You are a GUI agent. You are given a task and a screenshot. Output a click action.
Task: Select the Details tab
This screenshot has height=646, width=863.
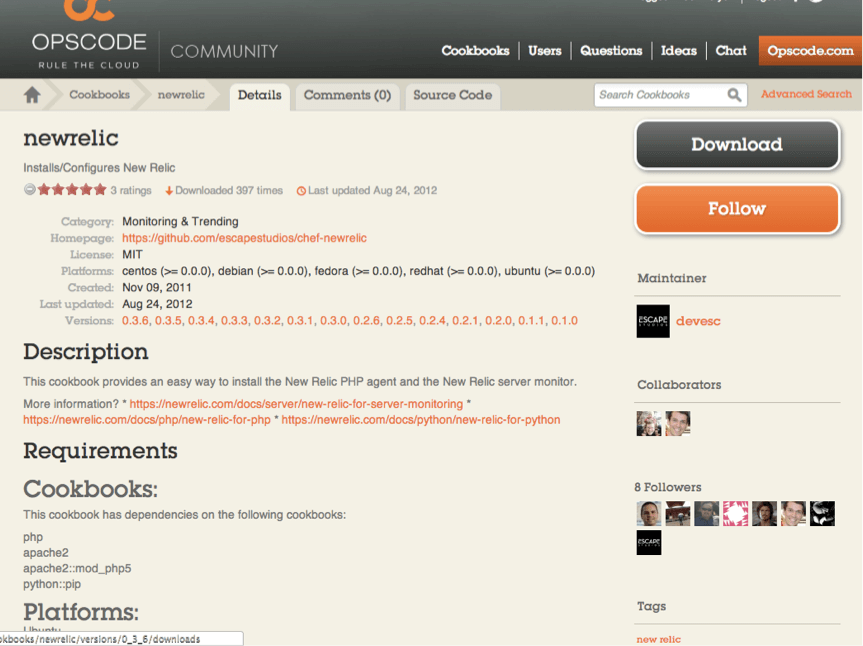pyautogui.click(x=259, y=95)
